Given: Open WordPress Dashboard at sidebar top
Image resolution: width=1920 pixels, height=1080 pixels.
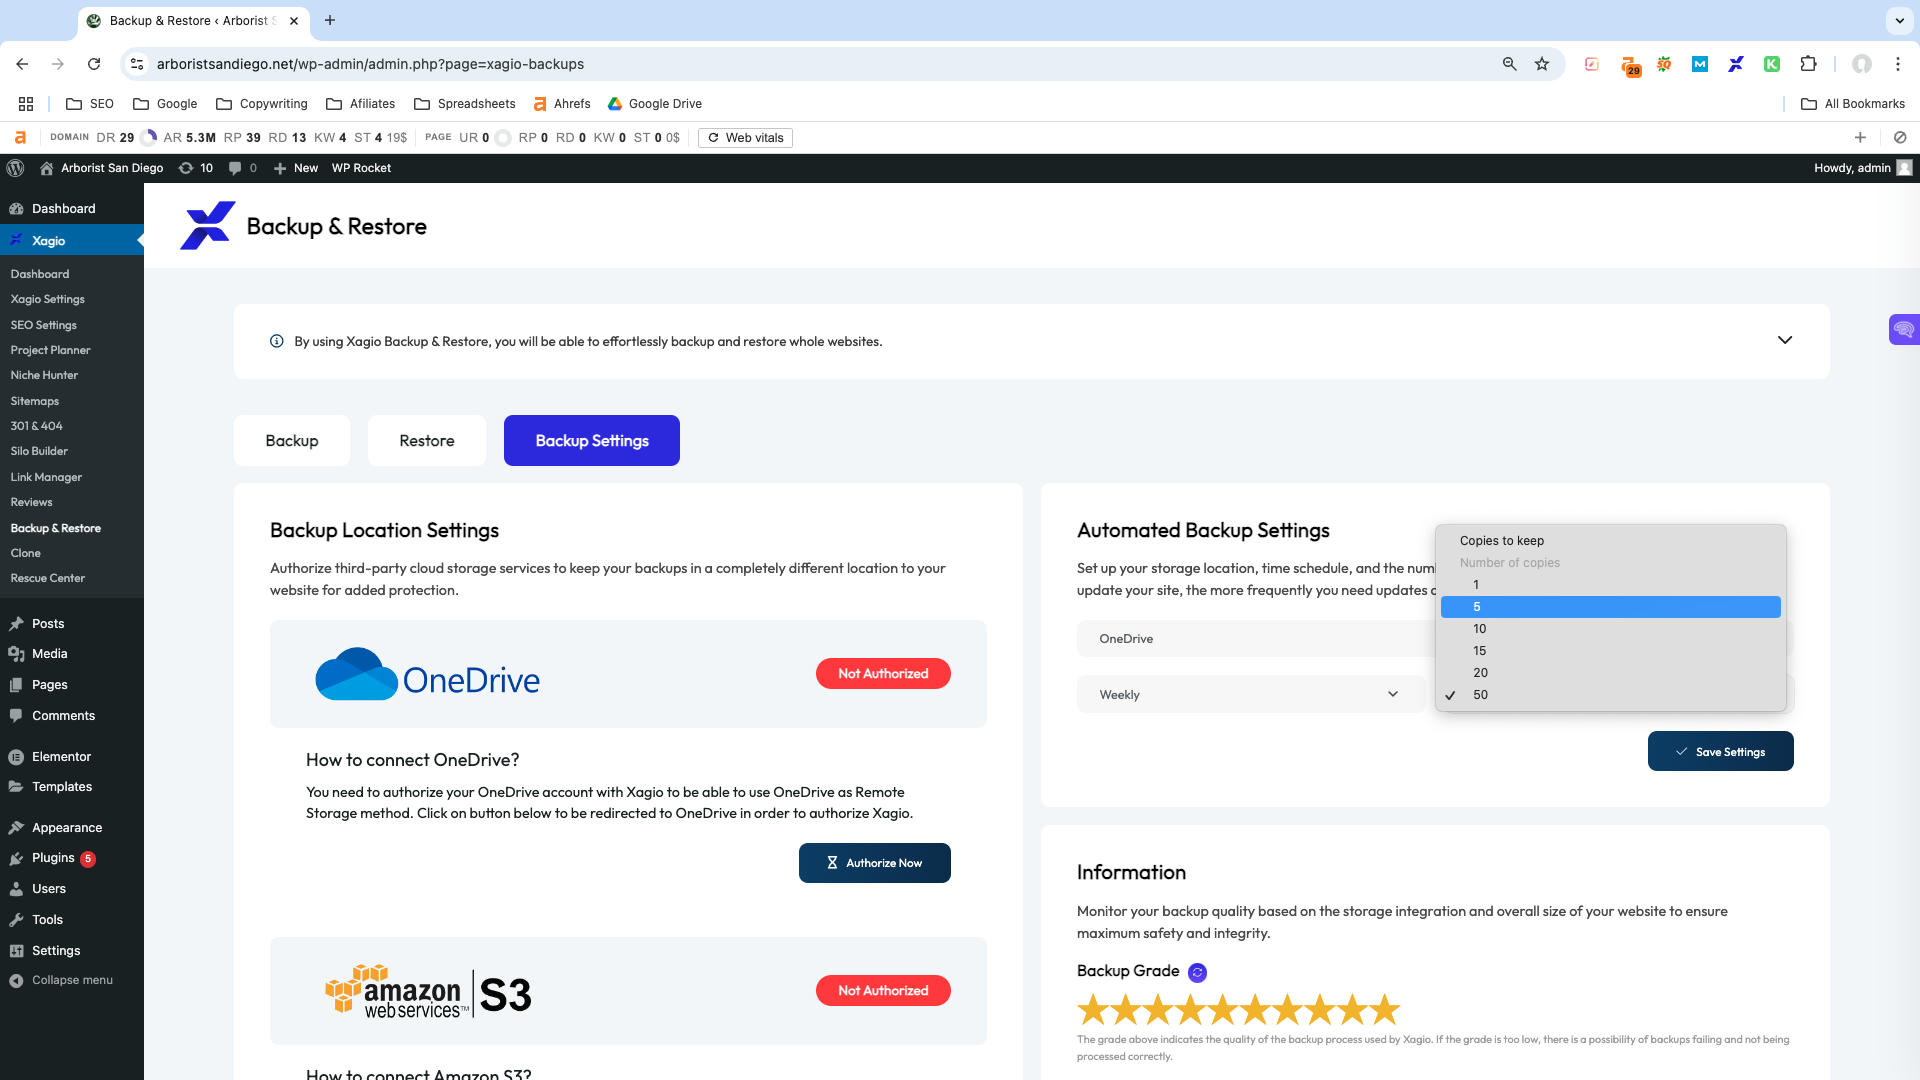Looking at the screenshot, I should coord(64,209).
